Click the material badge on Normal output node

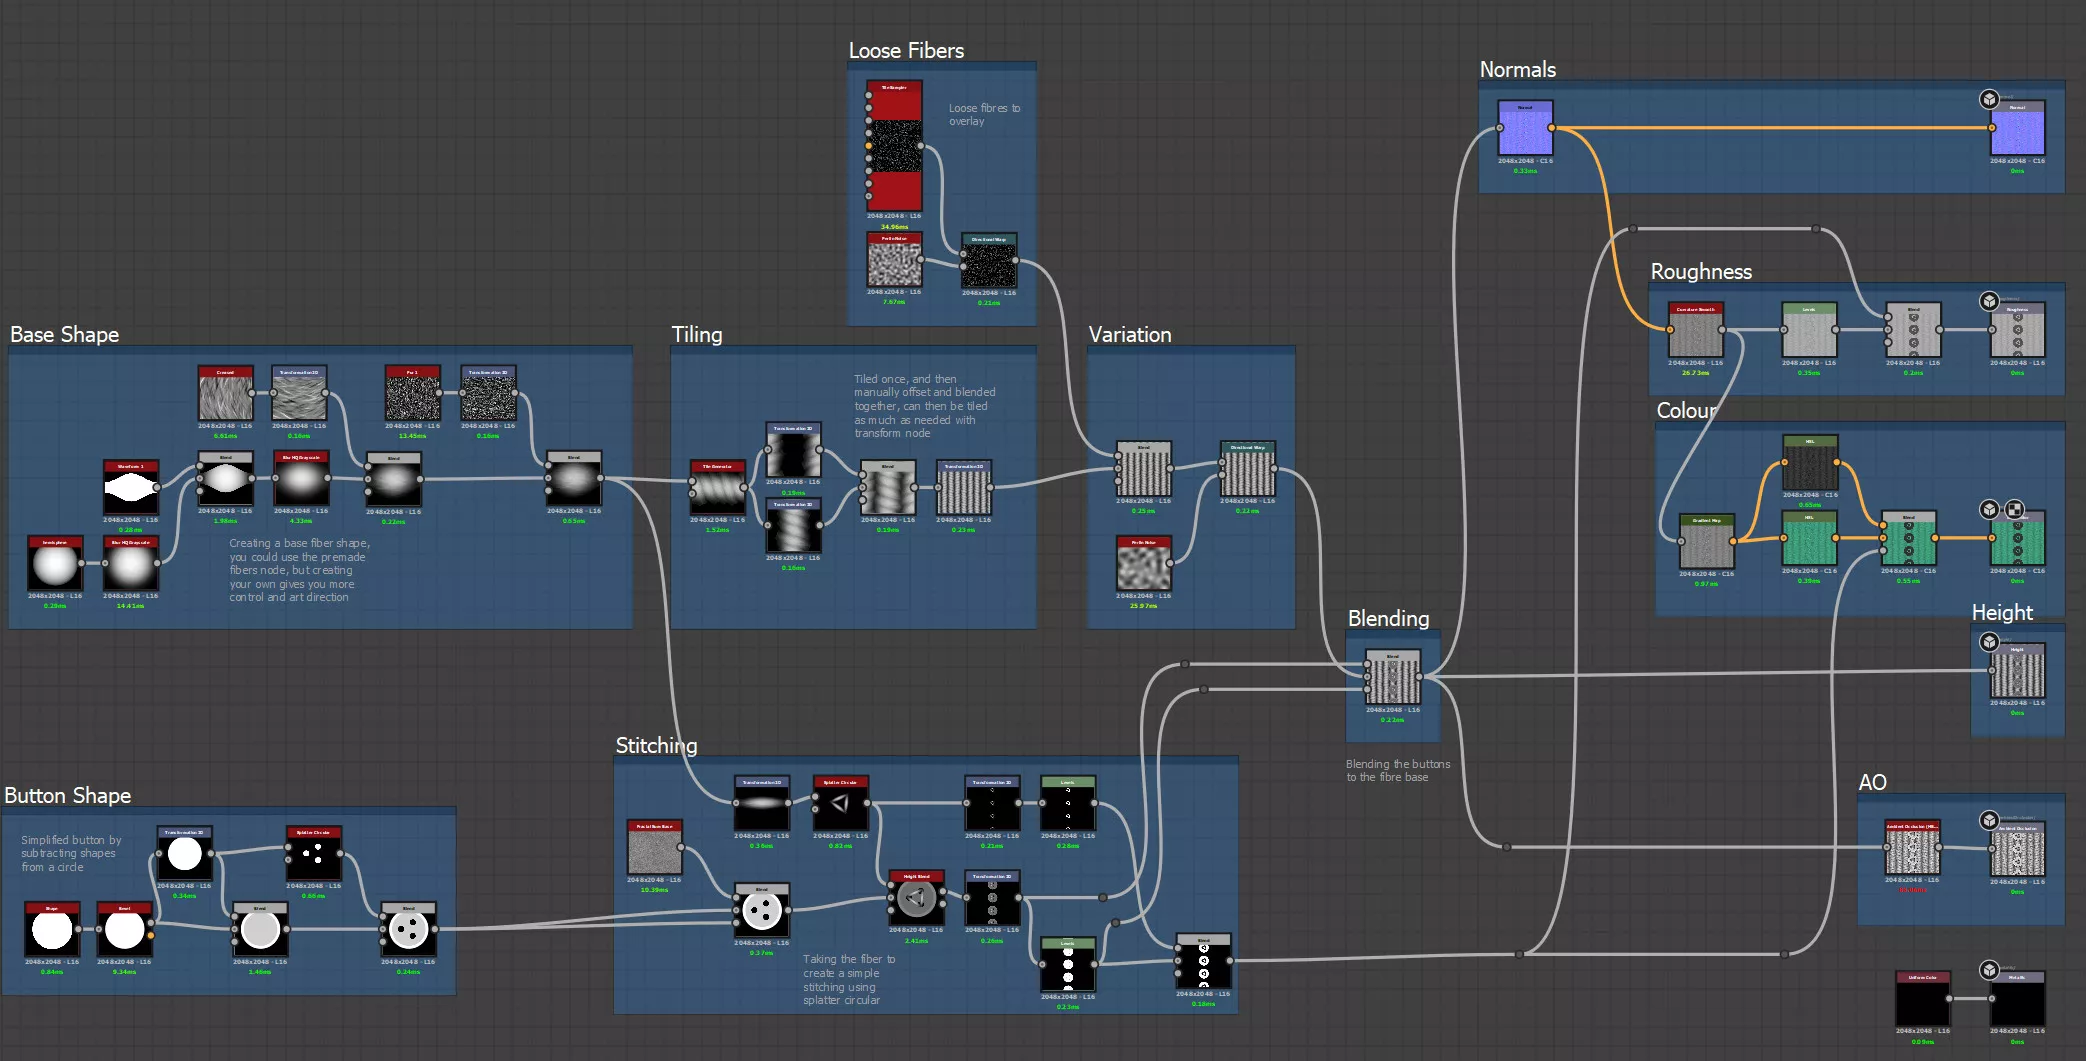pos(1989,99)
